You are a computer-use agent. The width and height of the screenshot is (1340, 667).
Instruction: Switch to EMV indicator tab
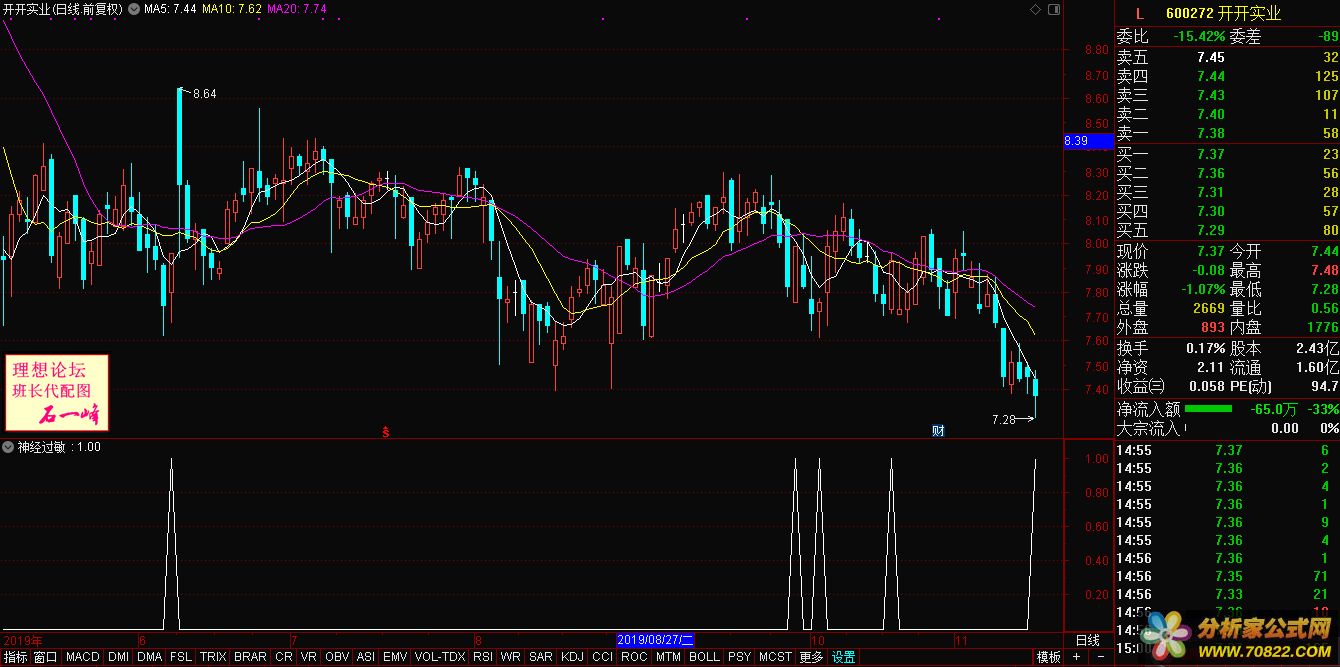click(395, 657)
